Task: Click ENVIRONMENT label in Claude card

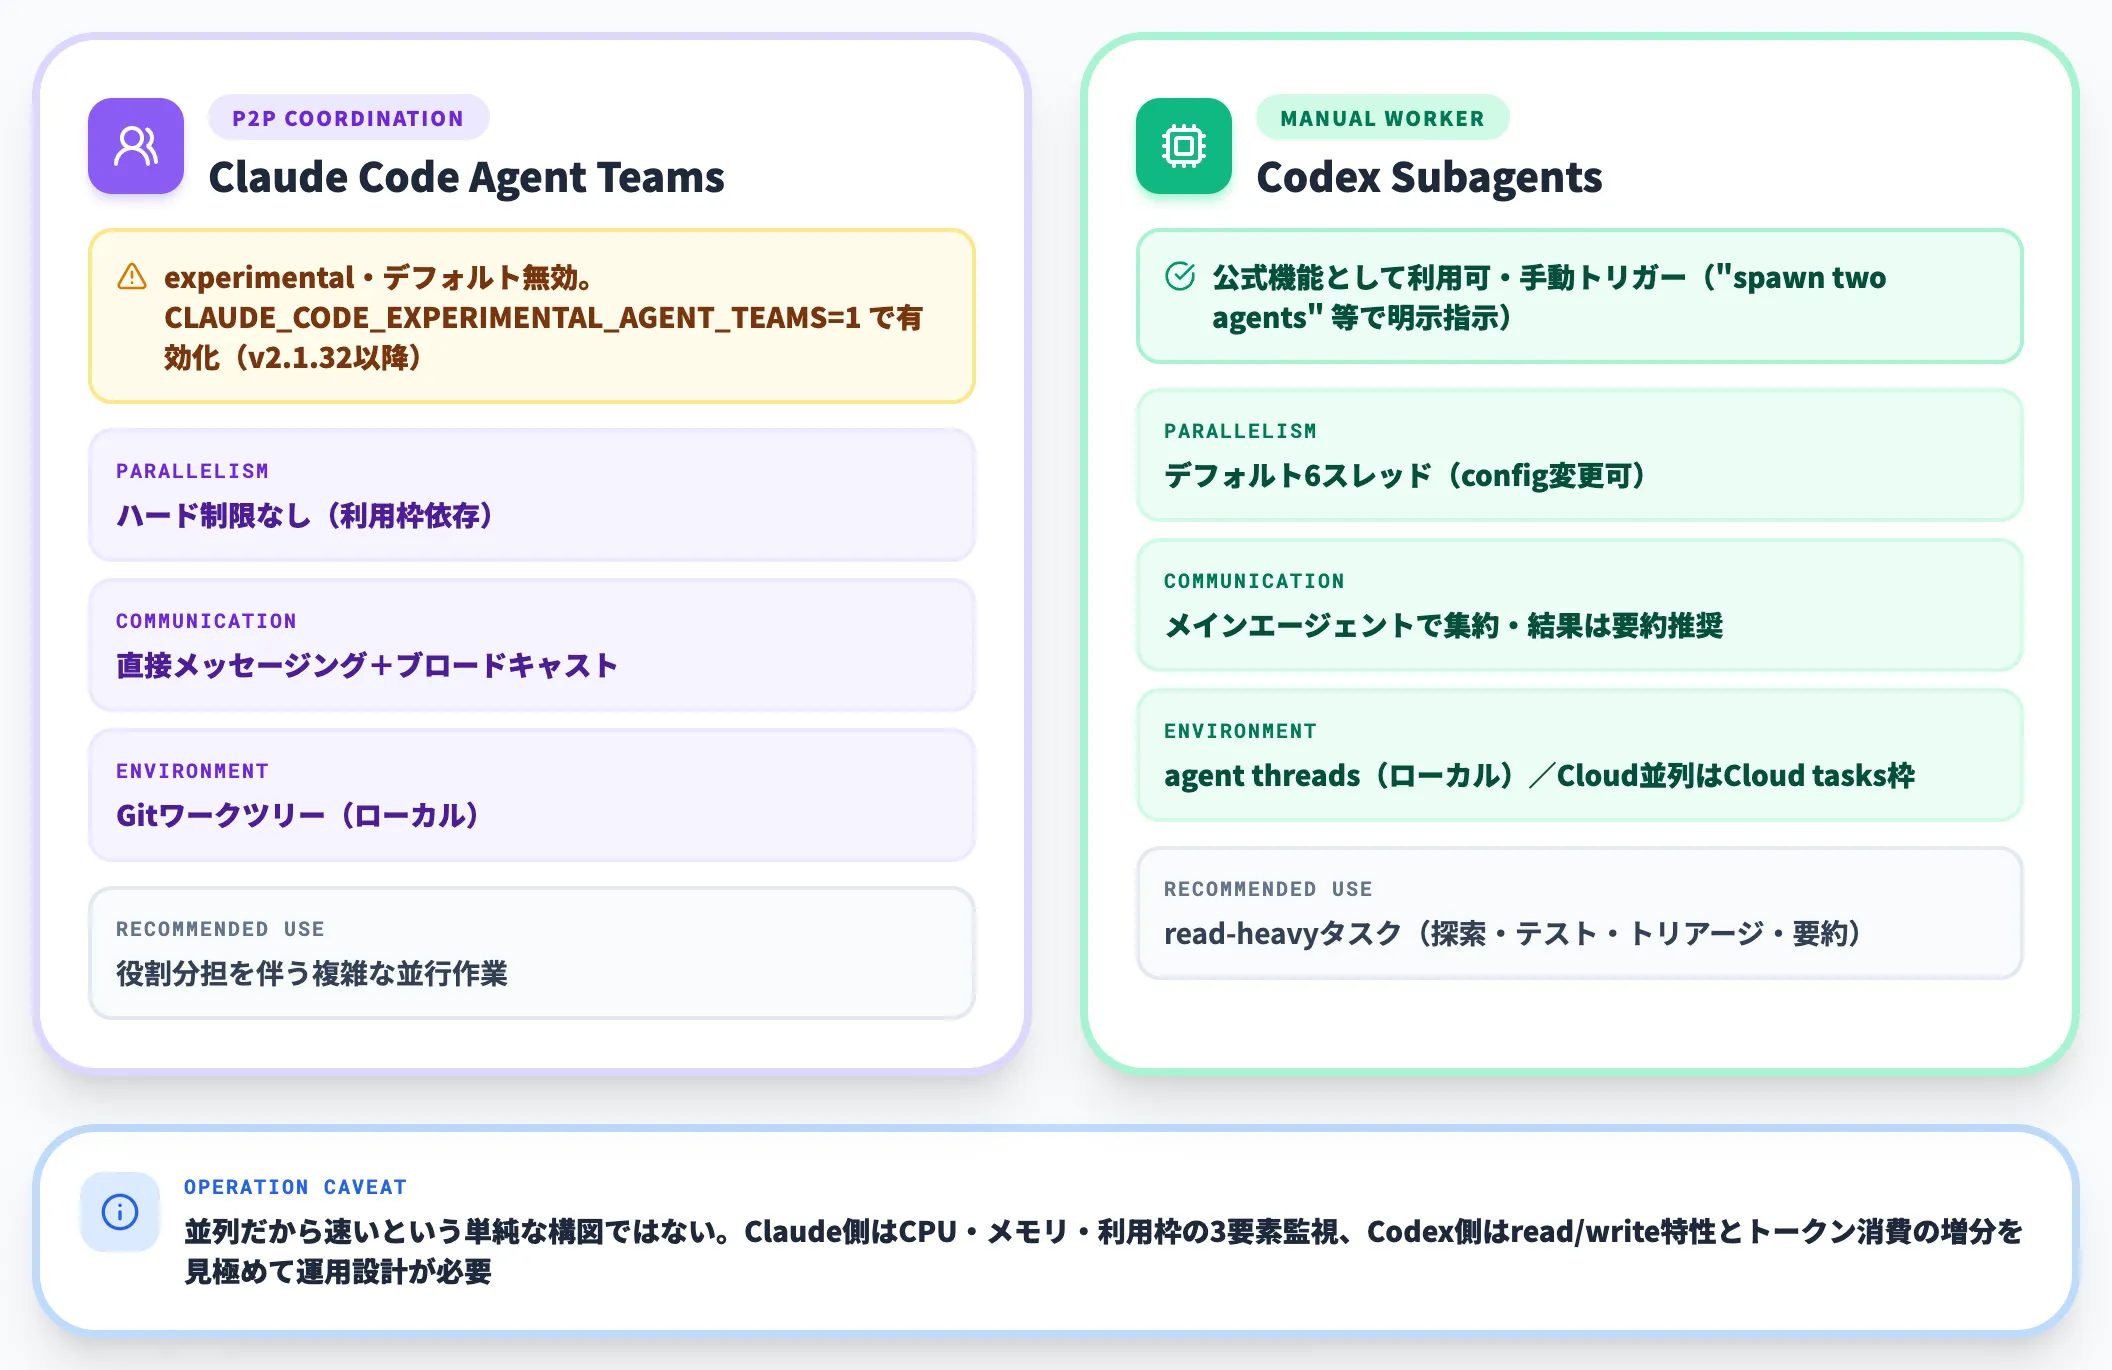Action: pyautogui.click(x=192, y=771)
